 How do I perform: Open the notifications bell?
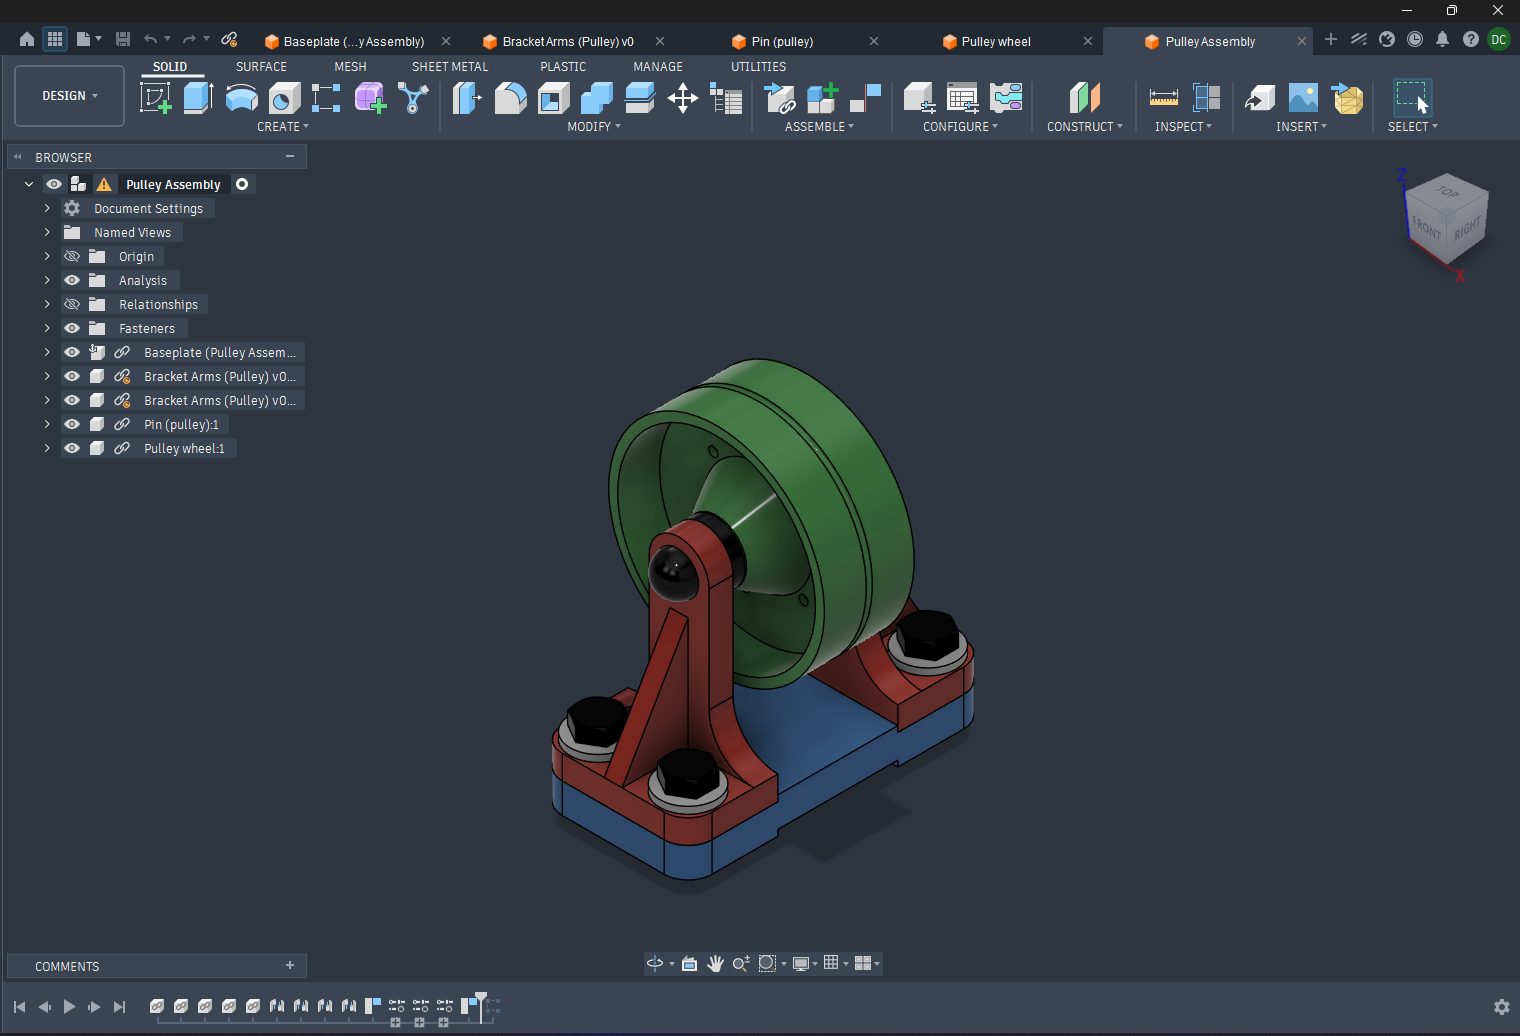[1442, 40]
